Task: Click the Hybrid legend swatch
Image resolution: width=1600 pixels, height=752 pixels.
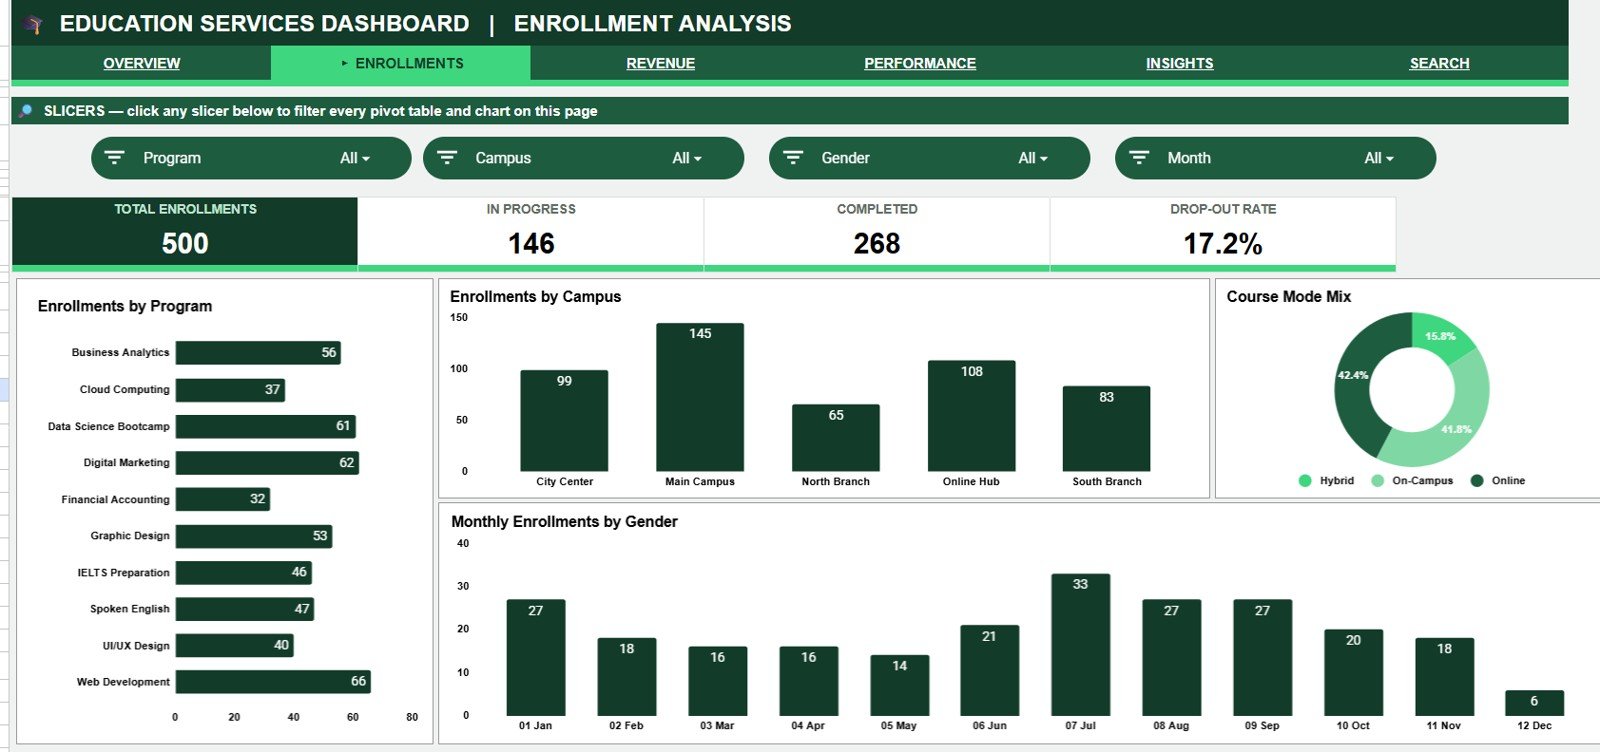Action: coord(1305,481)
